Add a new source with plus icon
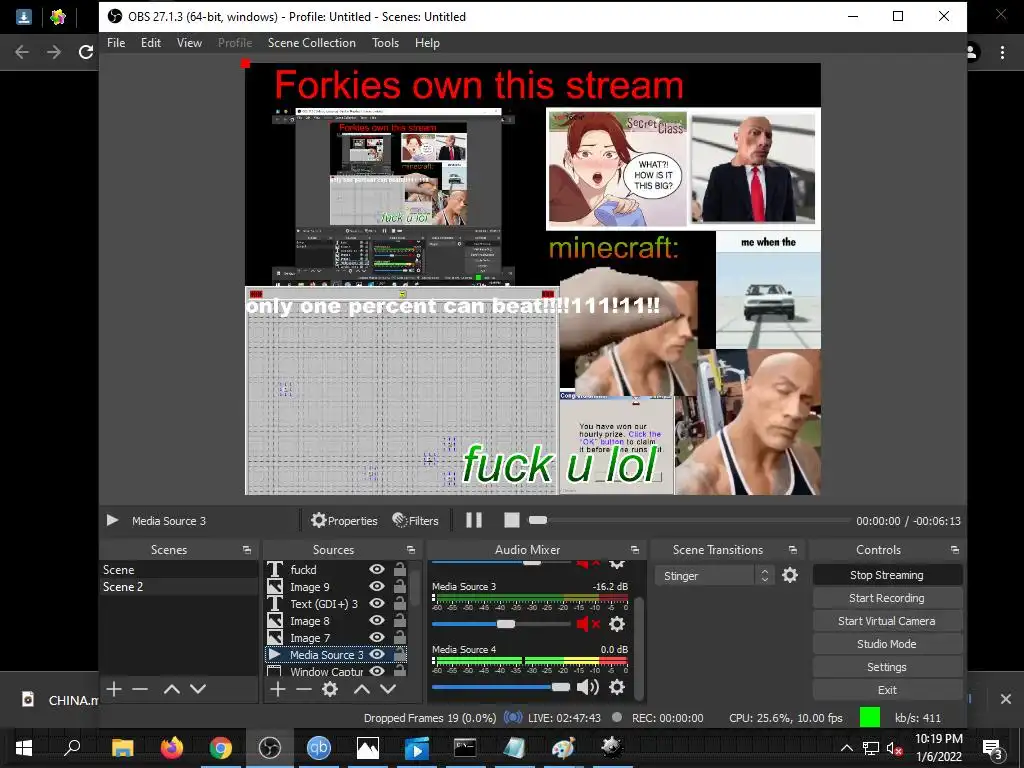Screen dimensions: 1024x768 point(278,689)
